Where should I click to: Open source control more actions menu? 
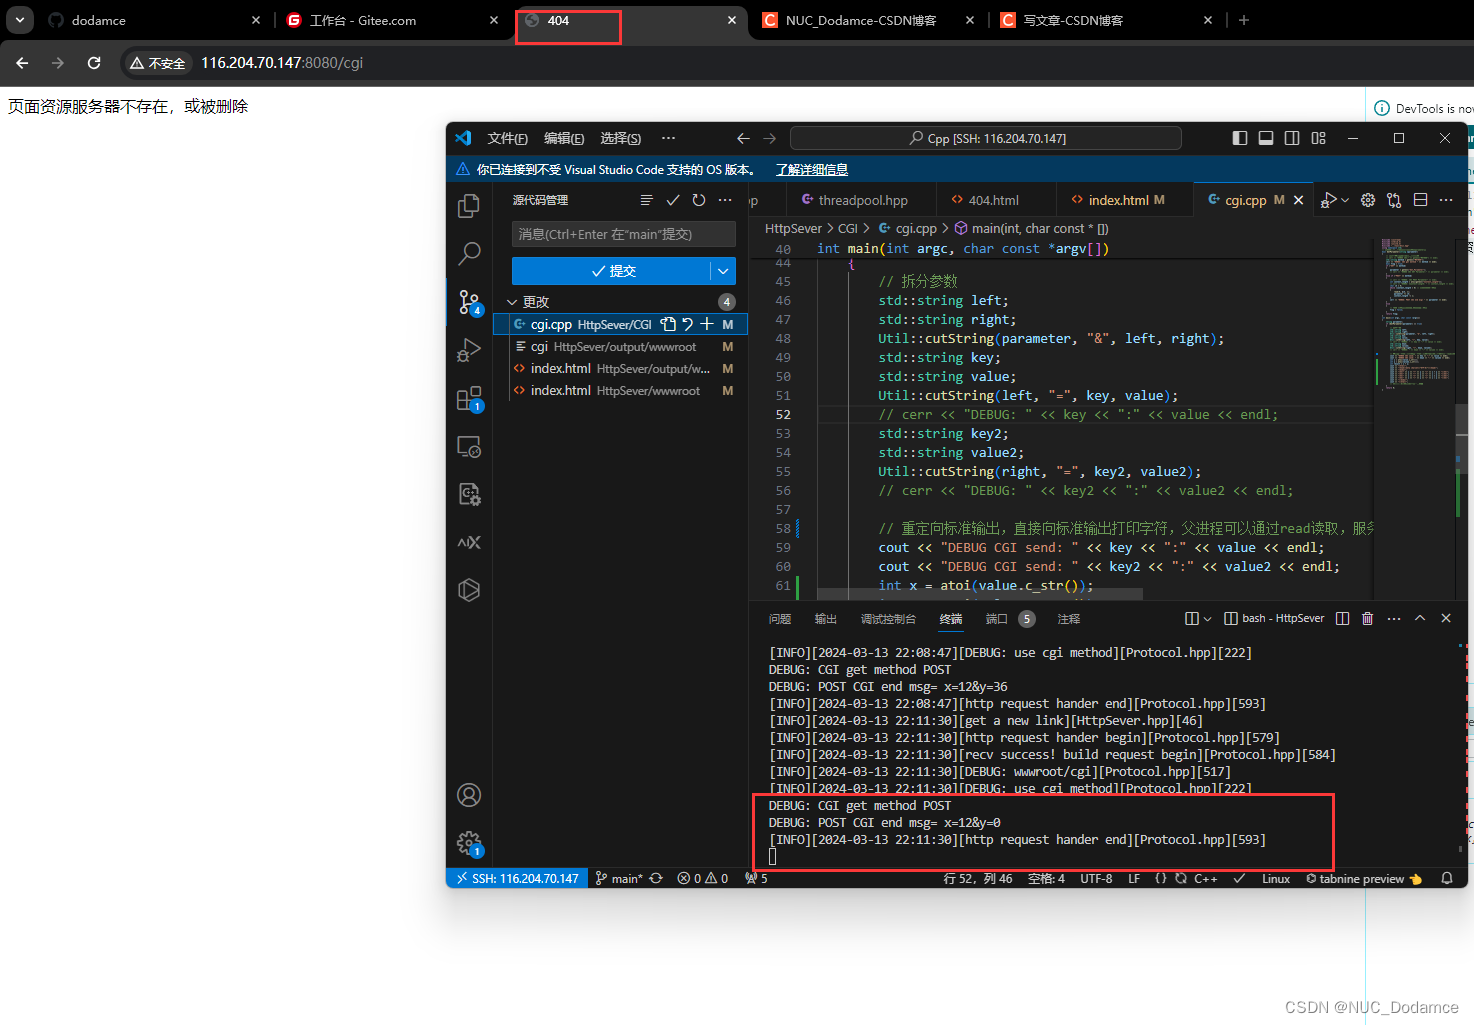click(x=725, y=200)
